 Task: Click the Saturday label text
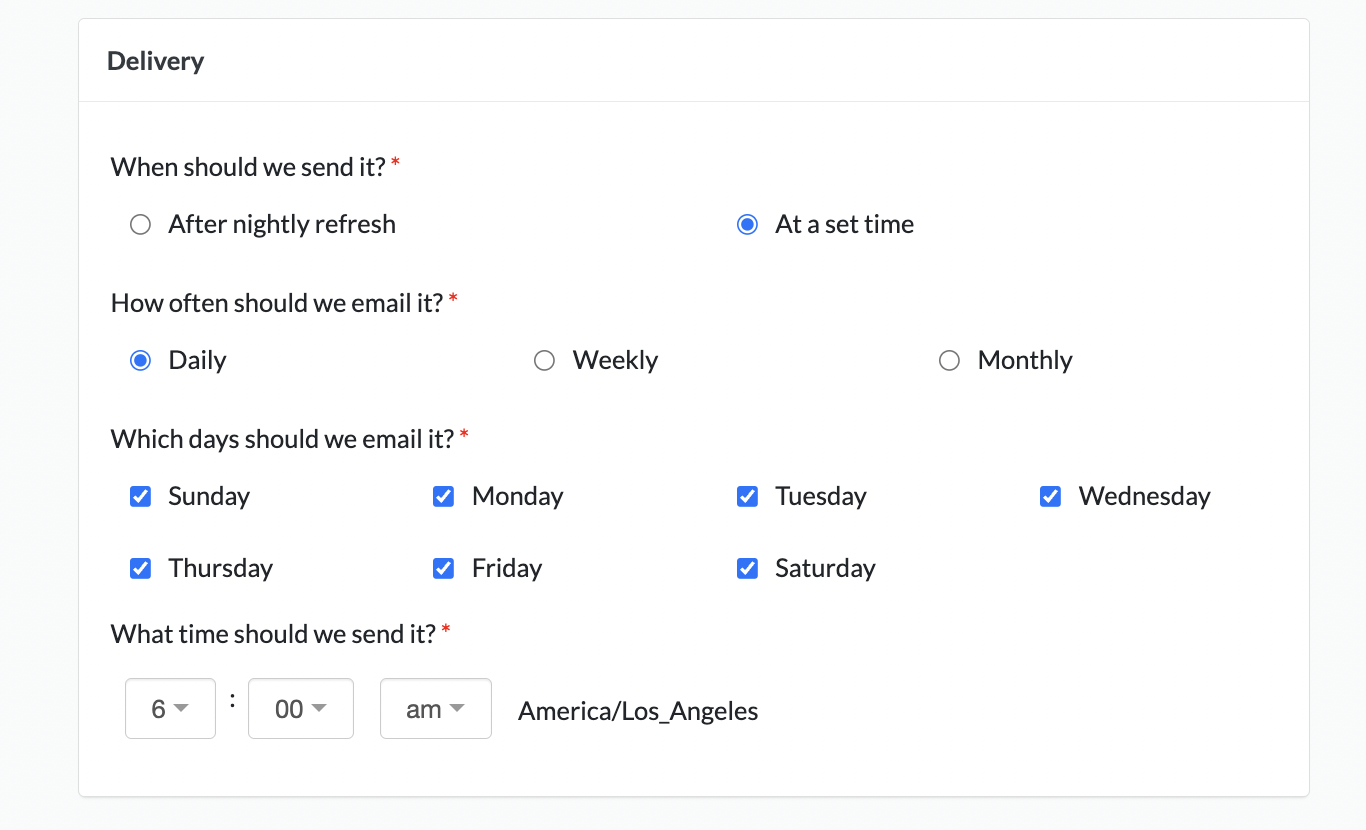pos(825,569)
